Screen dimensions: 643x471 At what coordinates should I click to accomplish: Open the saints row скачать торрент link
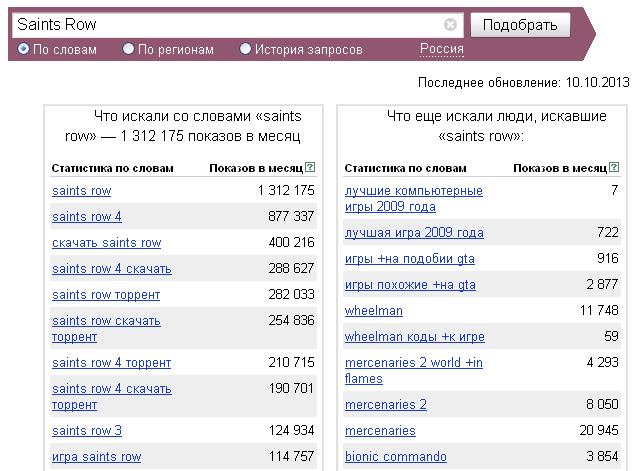click(x=106, y=329)
